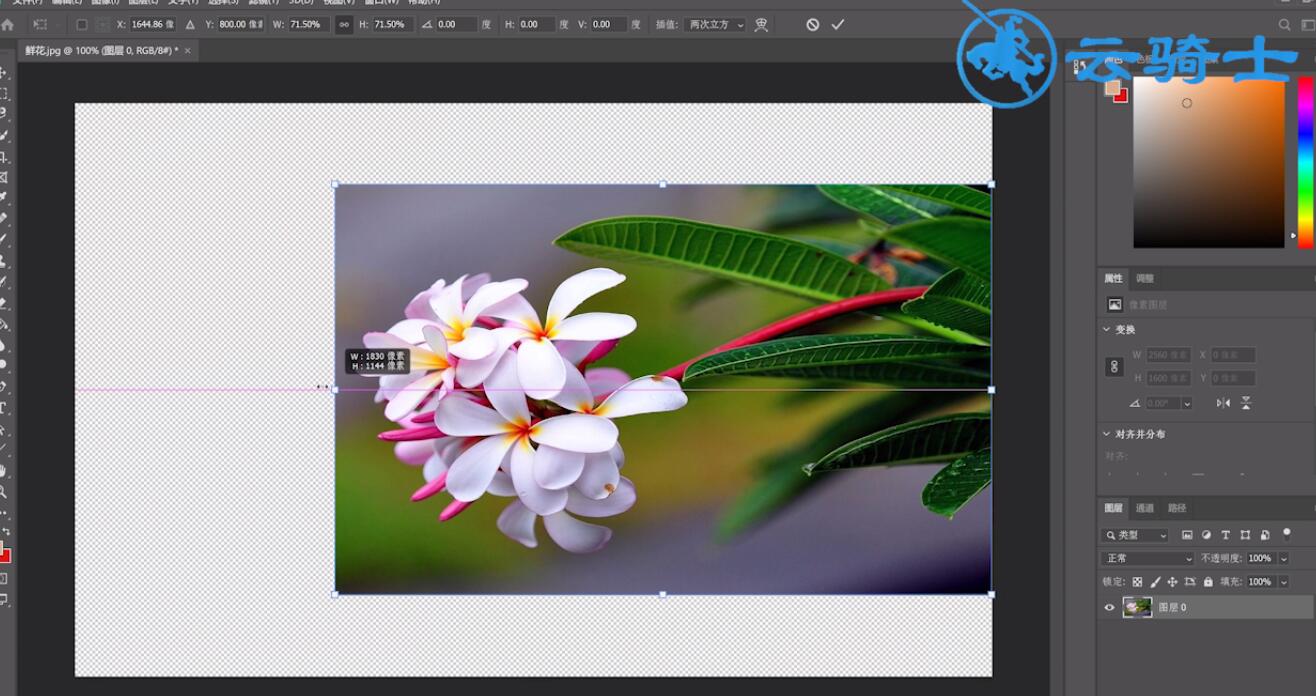Click the rotation angle icon in options bar
1316x696 pixels.
click(427, 24)
